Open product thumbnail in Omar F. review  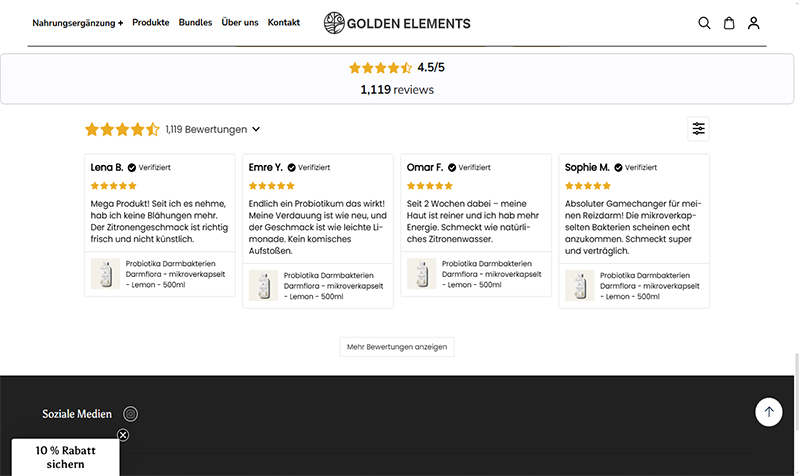[x=421, y=274]
